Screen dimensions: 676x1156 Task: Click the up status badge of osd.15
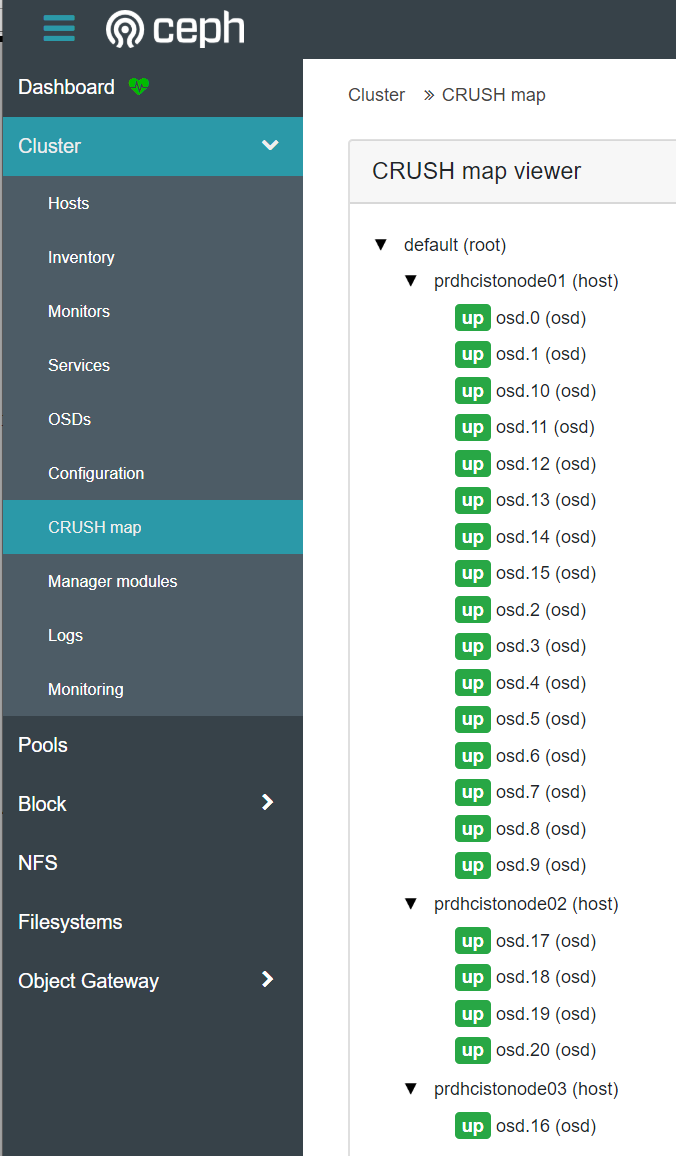tap(473, 574)
